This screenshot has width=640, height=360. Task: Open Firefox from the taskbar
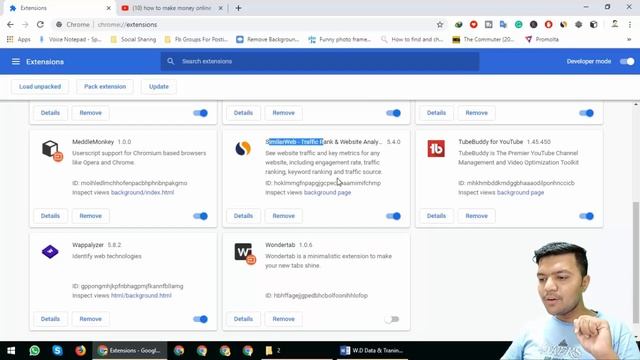[x=80, y=350]
